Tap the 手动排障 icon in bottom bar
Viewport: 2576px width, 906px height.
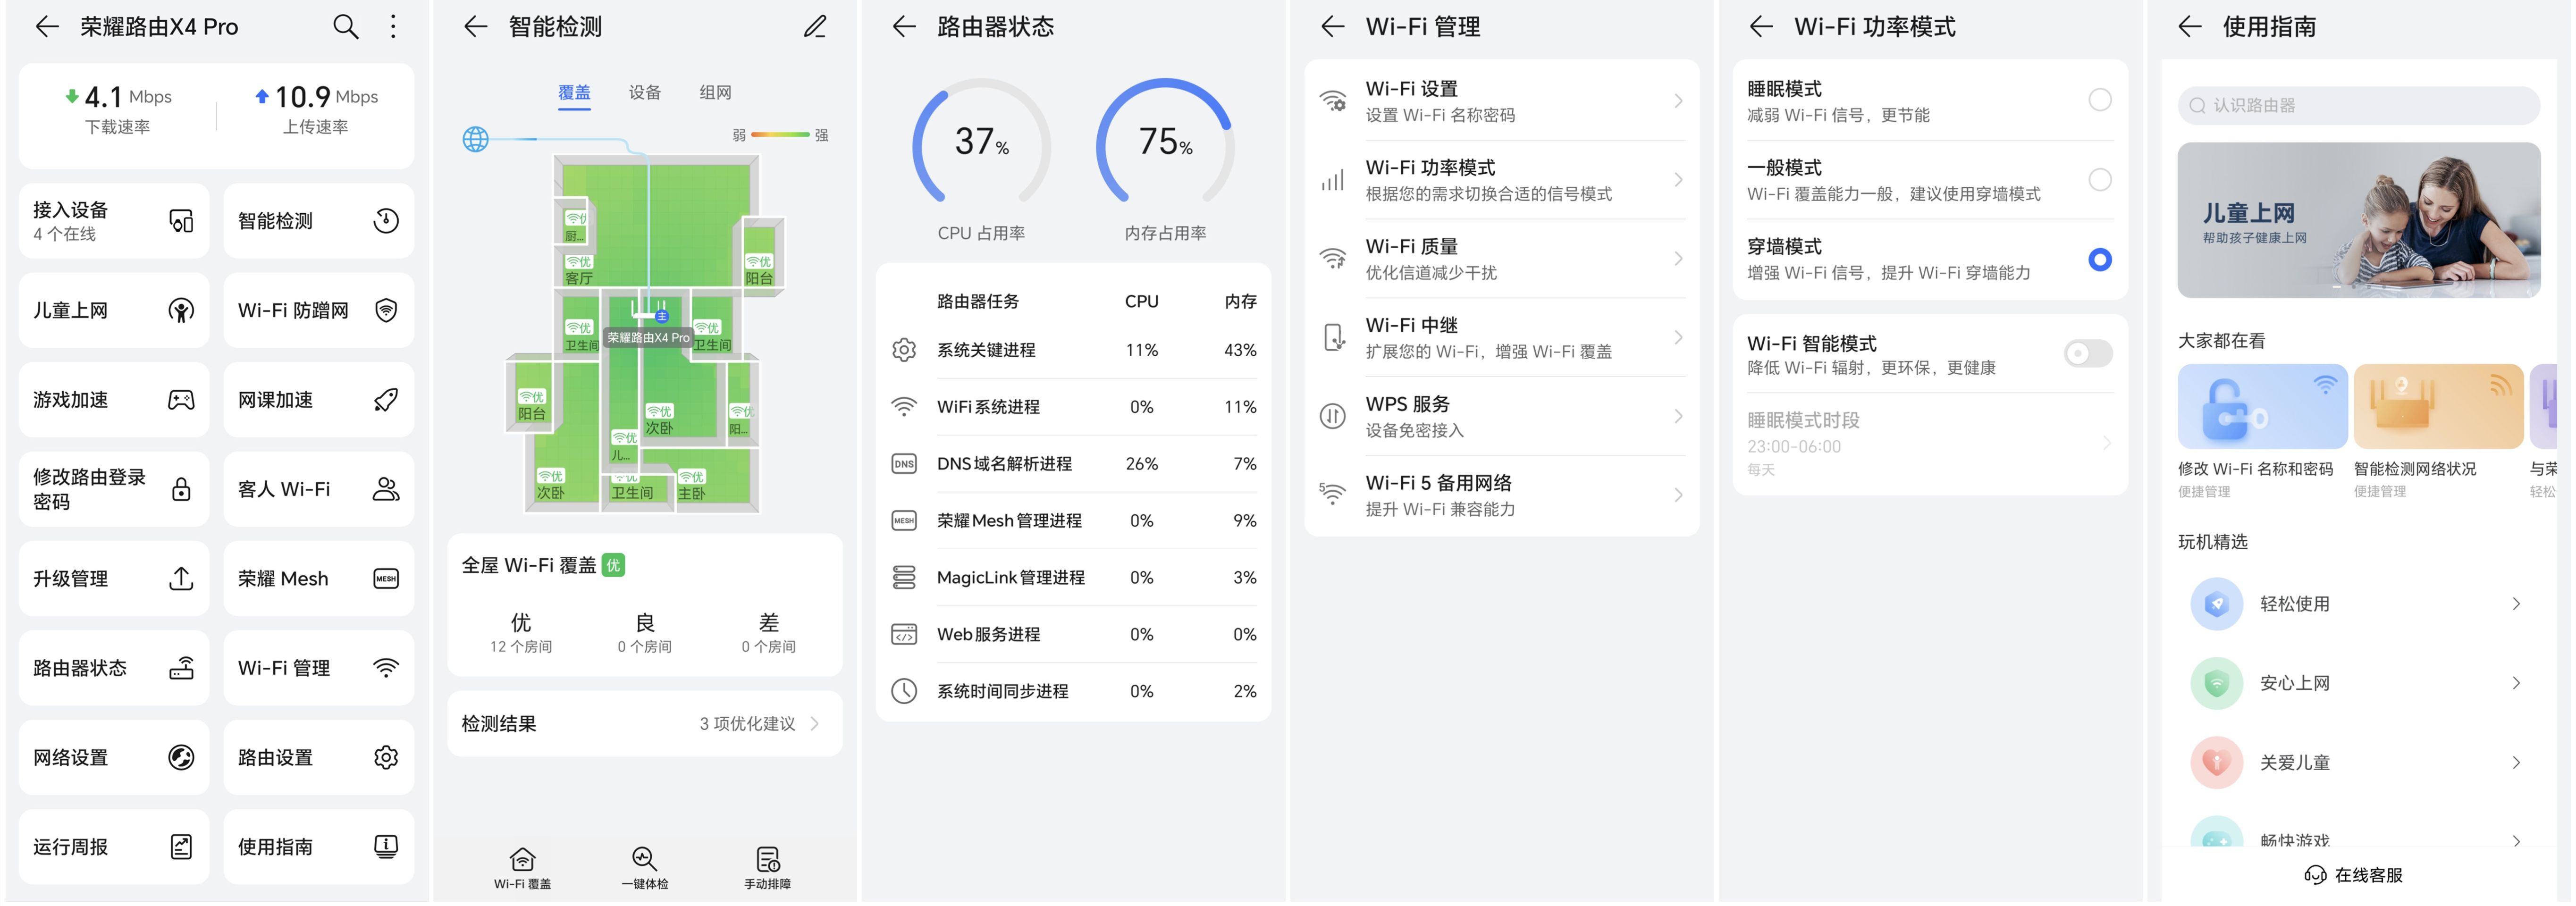click(x=767, y=866)
